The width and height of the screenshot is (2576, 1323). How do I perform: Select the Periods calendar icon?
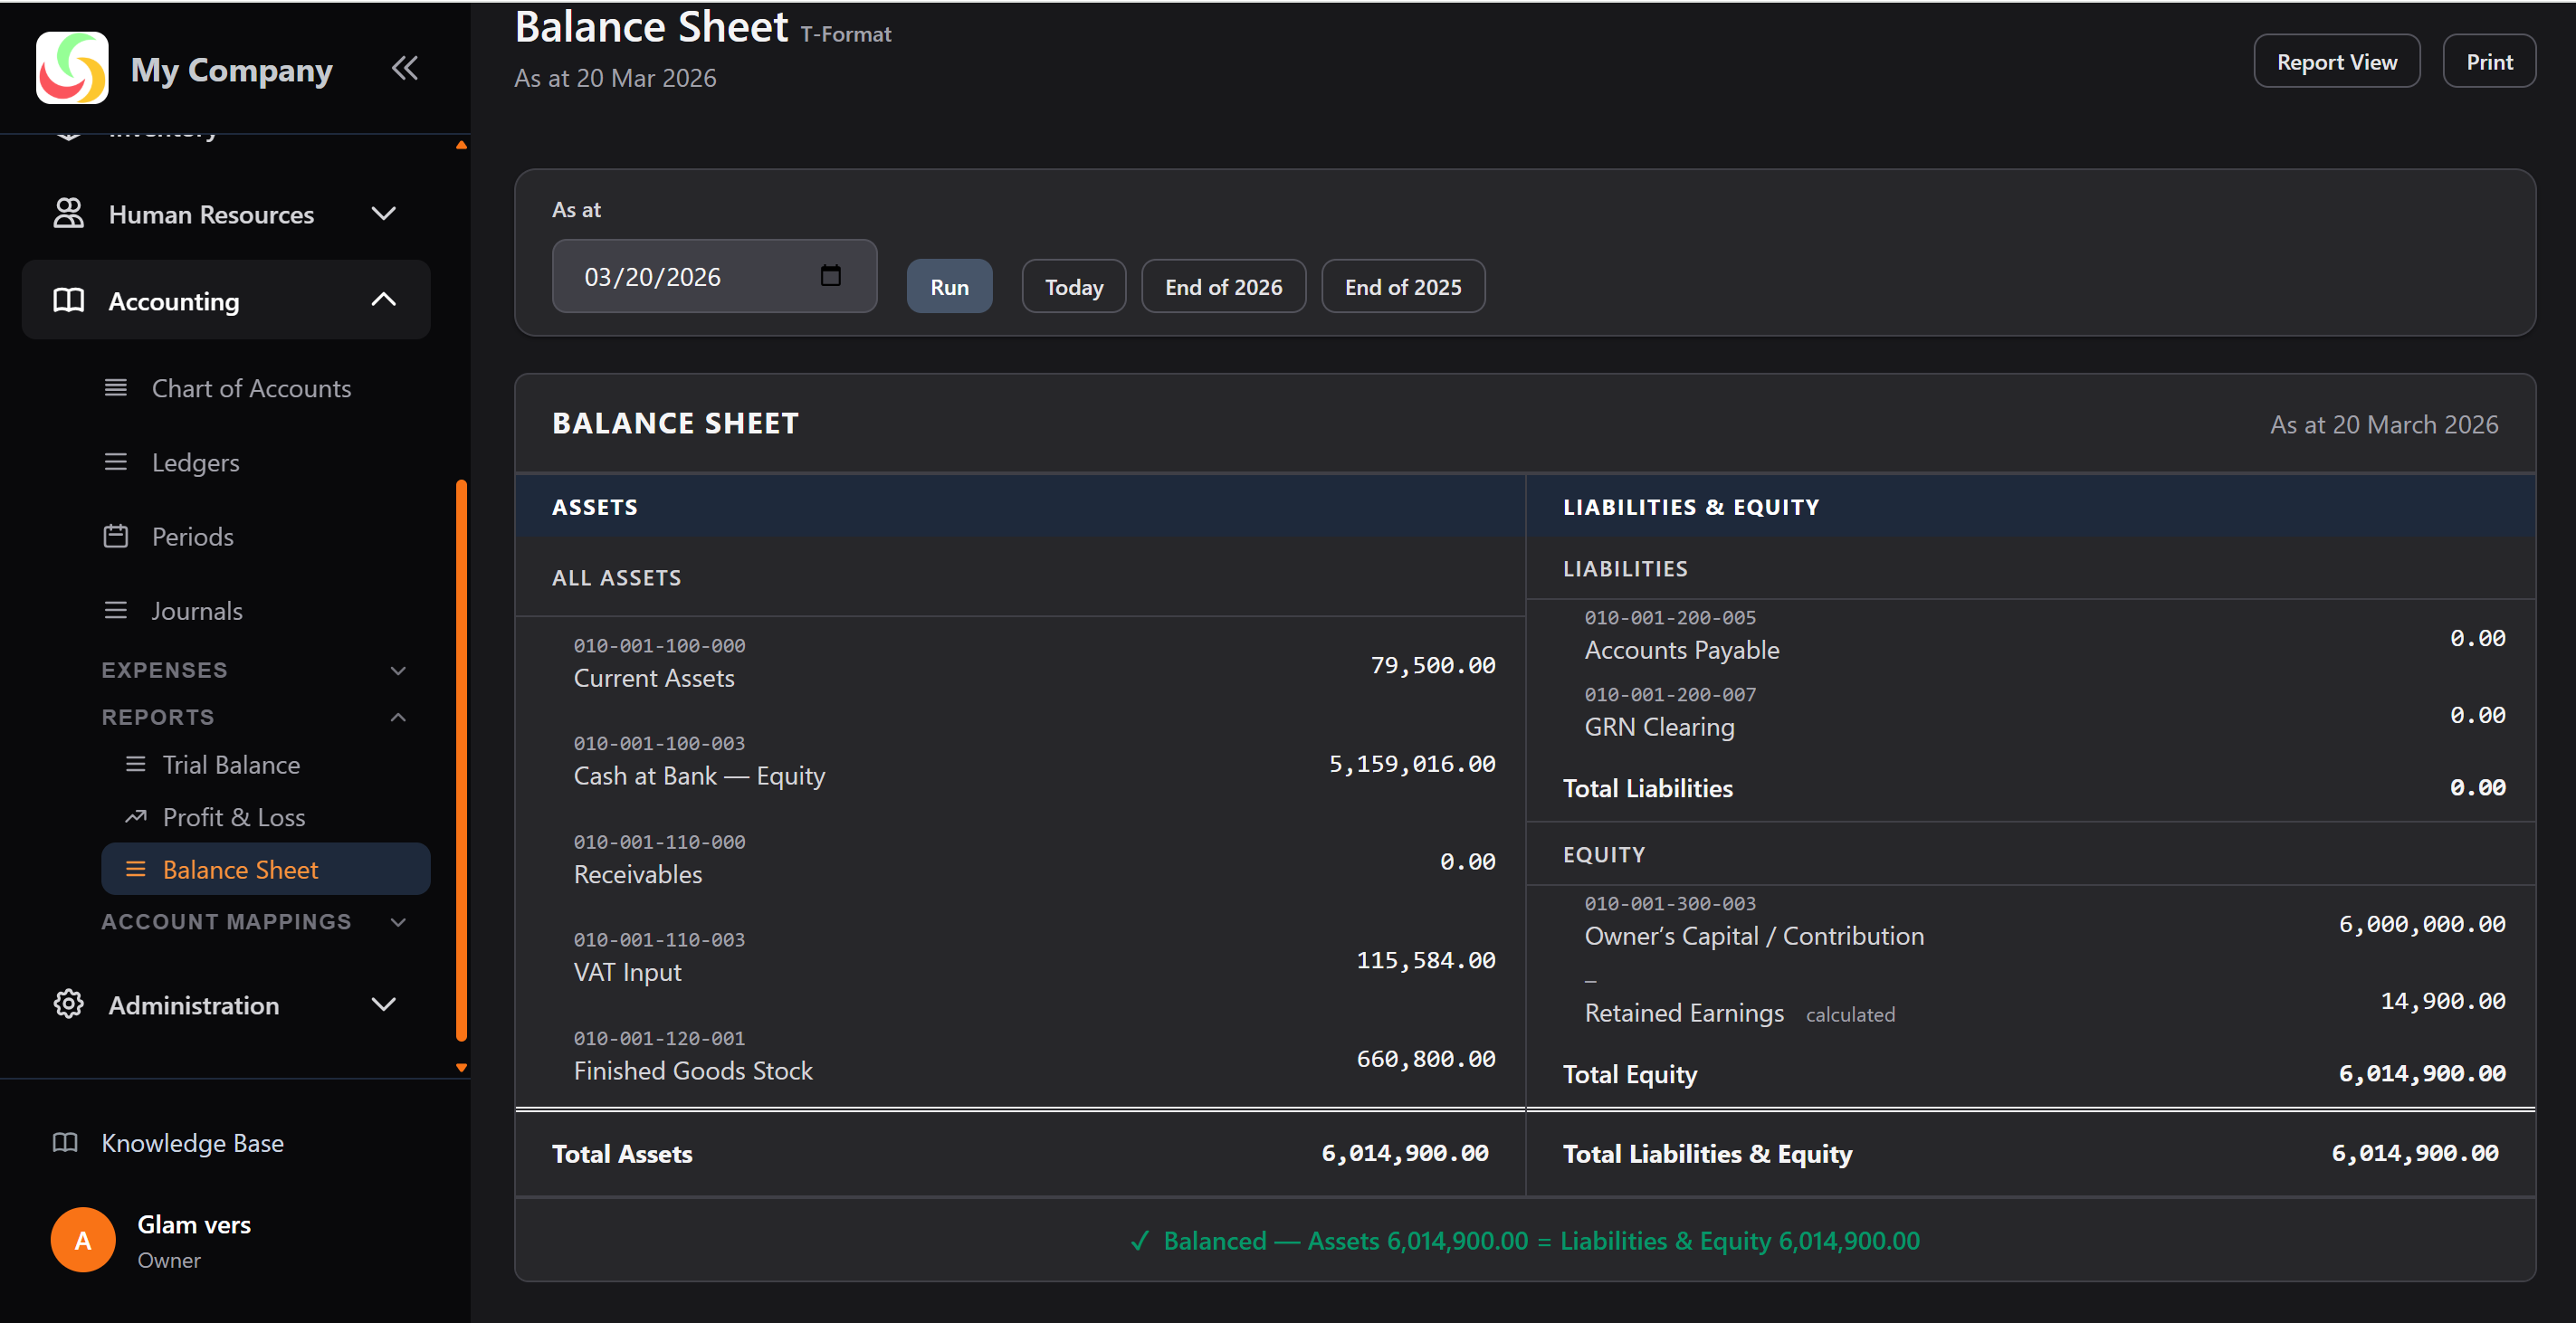coord(117,536)
